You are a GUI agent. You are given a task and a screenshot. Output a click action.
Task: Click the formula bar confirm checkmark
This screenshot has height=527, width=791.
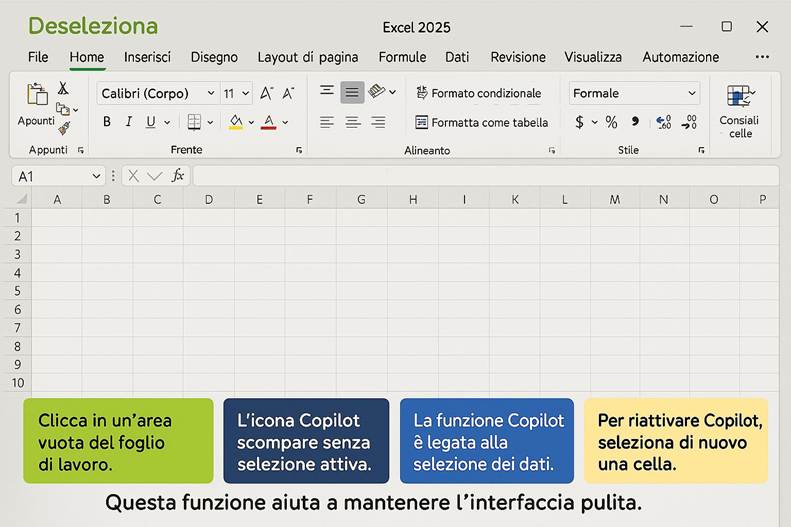[155, 176]
